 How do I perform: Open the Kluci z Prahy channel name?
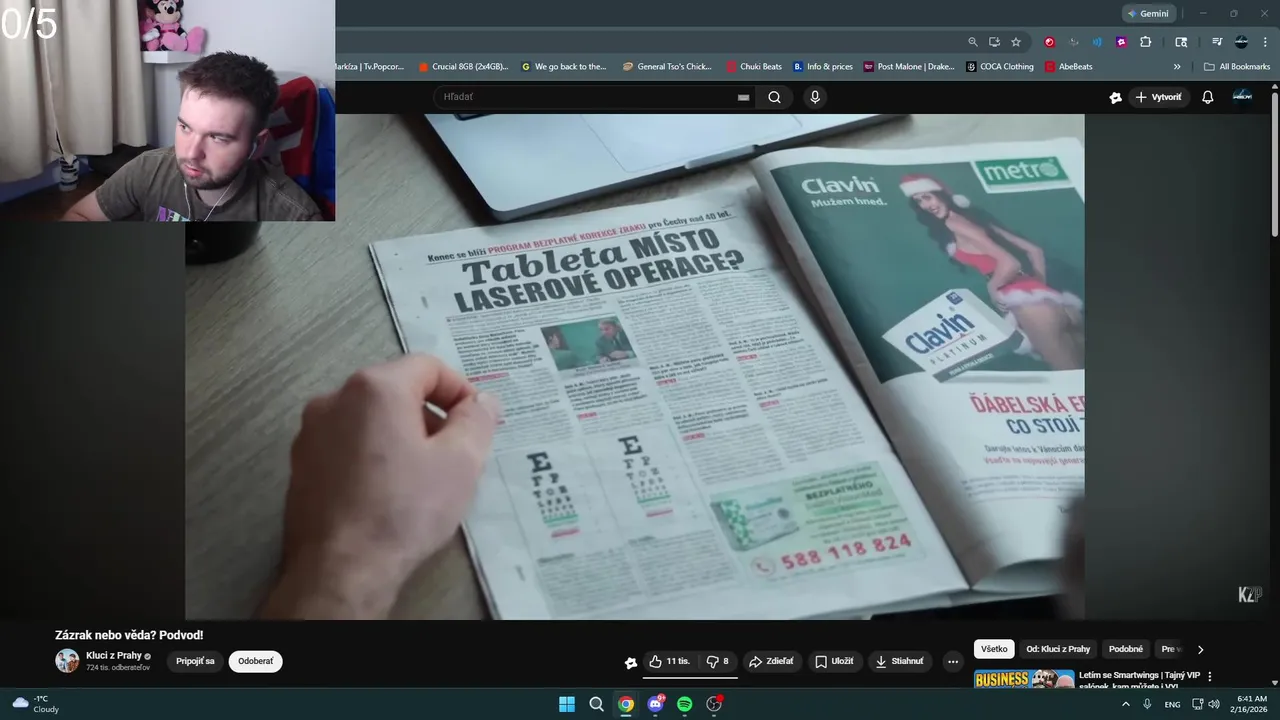[114, 656]
